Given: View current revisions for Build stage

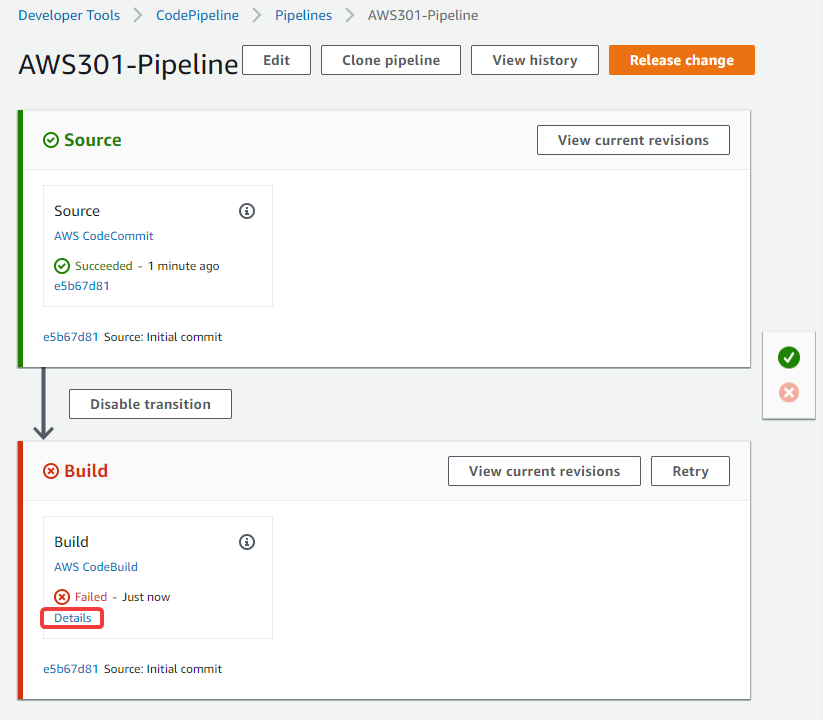Looking at the screenshot, I should point(544,471).
